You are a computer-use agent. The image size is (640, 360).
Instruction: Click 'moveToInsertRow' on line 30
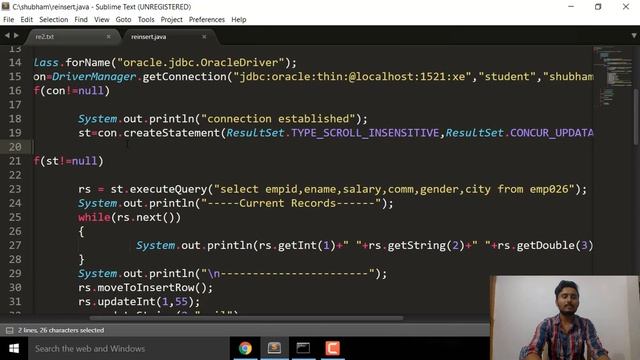pos(146,288)
